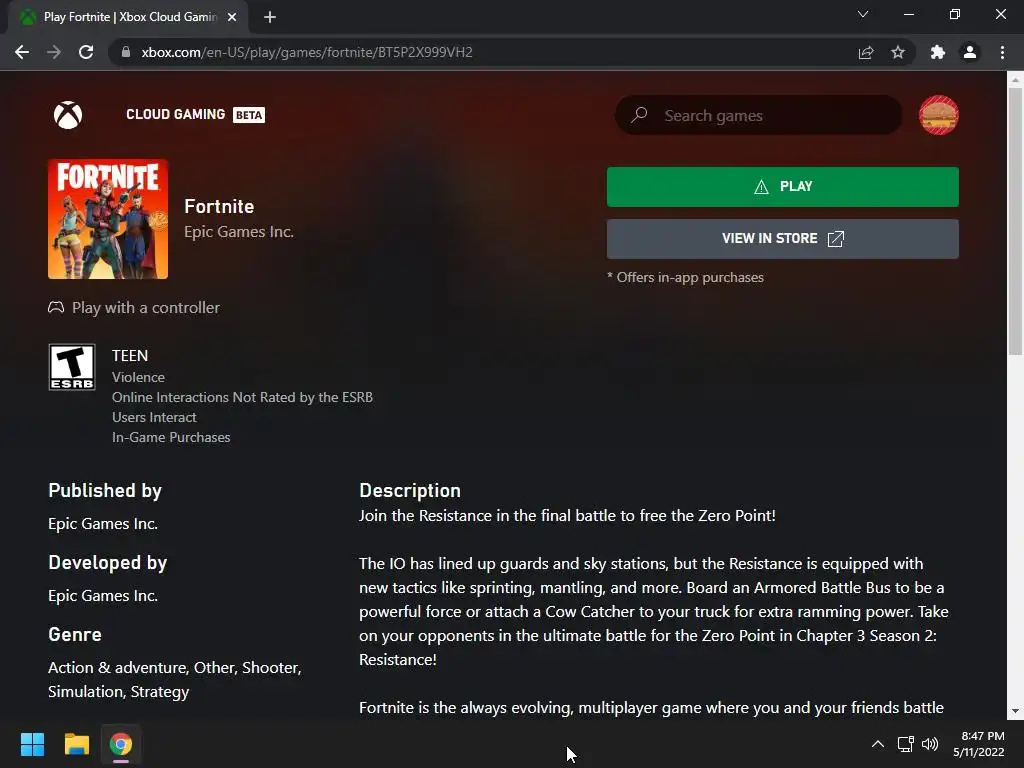Click the search magnifier icon
Viewport: 1024px width, 768px height.
coord(639,115)
